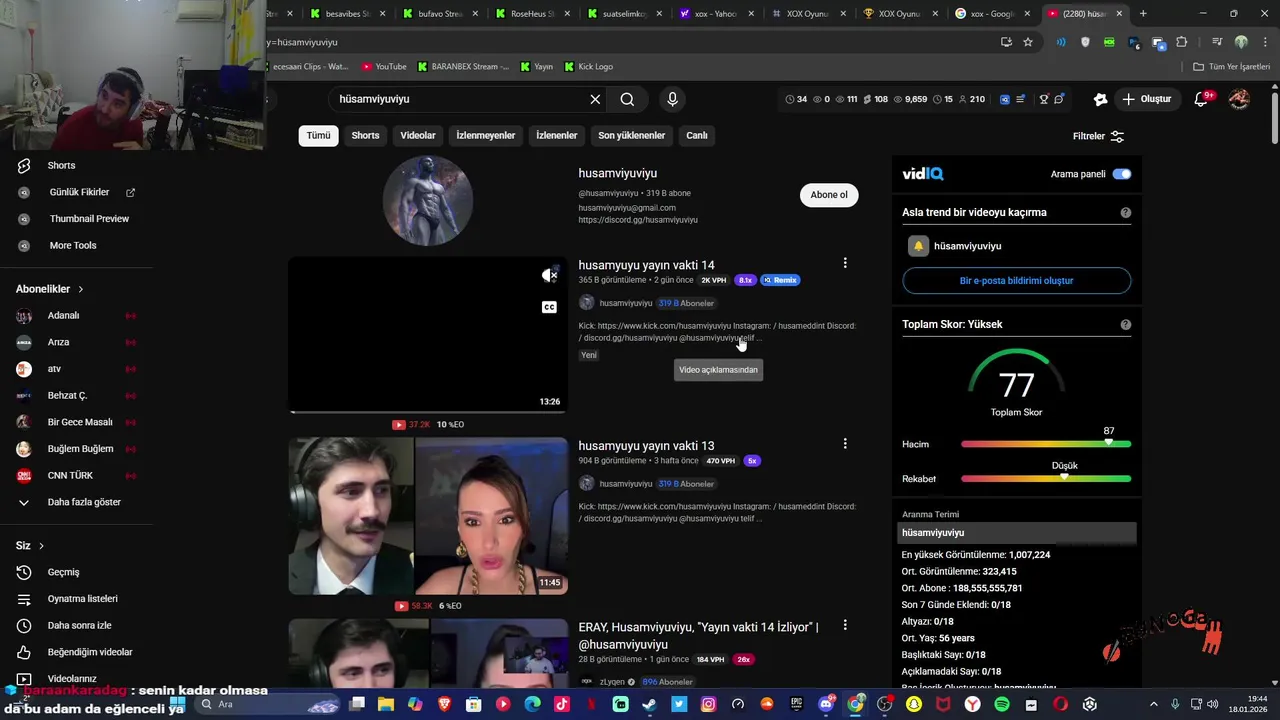
Task: Open Geçmiş in the sidebar
Action: pyautogui.click(x=63, y=572)
